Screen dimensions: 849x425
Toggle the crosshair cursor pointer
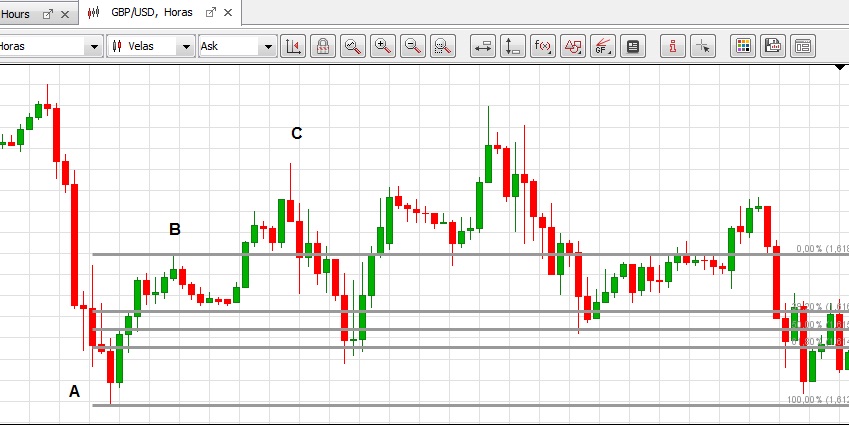point(703,46)
